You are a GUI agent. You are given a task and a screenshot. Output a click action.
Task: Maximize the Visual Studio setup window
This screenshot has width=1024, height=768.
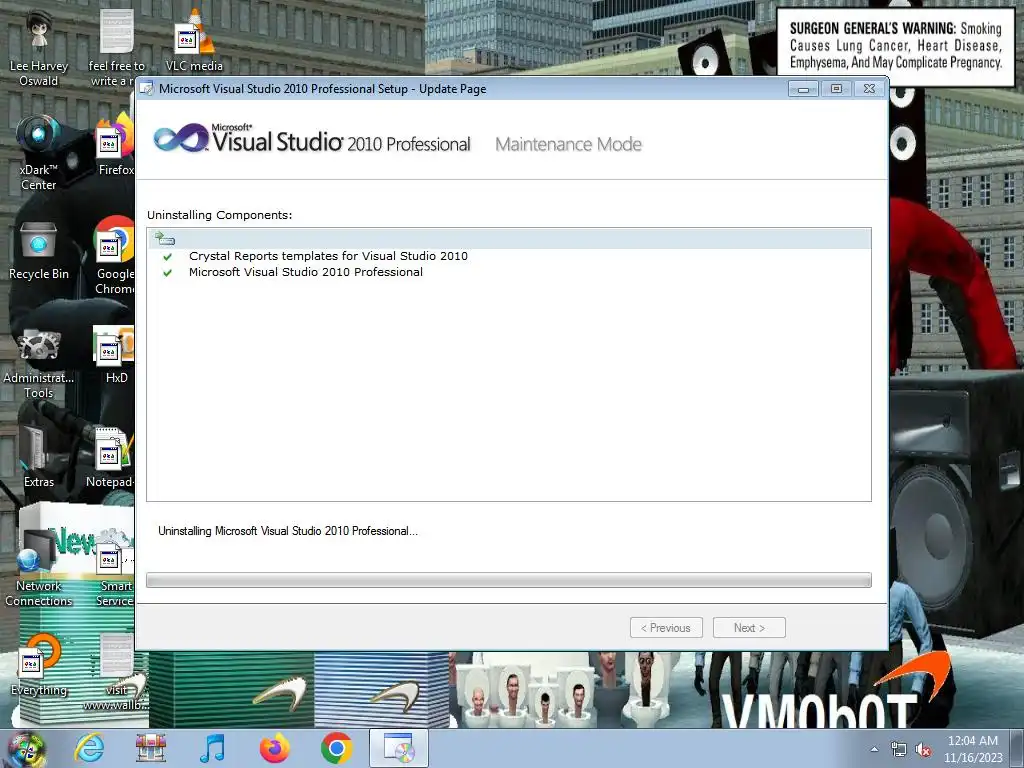point(836,89)
